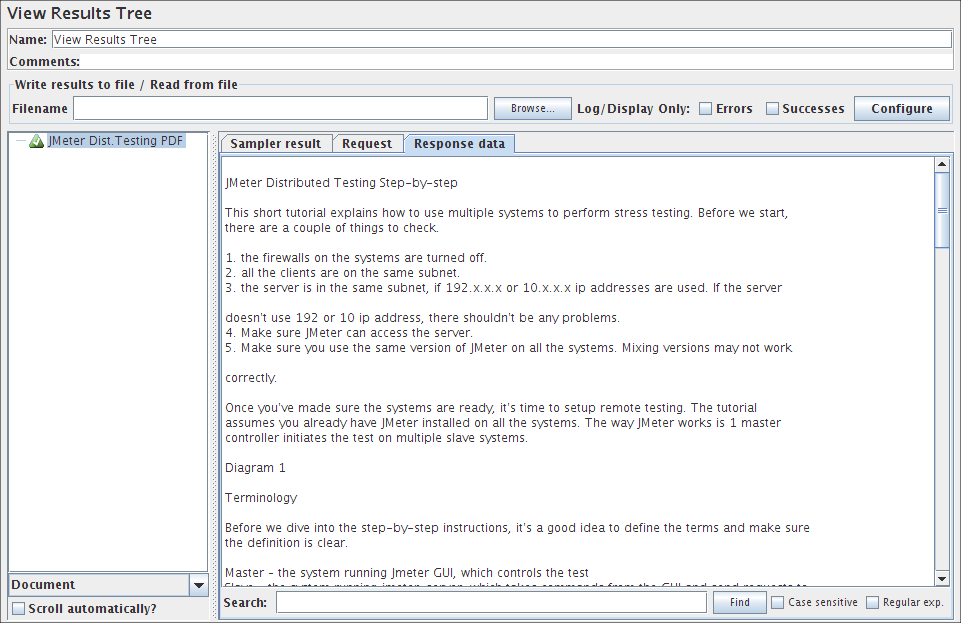Select the Response data tab
Screen dimensions: 961x623
pyautogui.click(x=459, y=144)
